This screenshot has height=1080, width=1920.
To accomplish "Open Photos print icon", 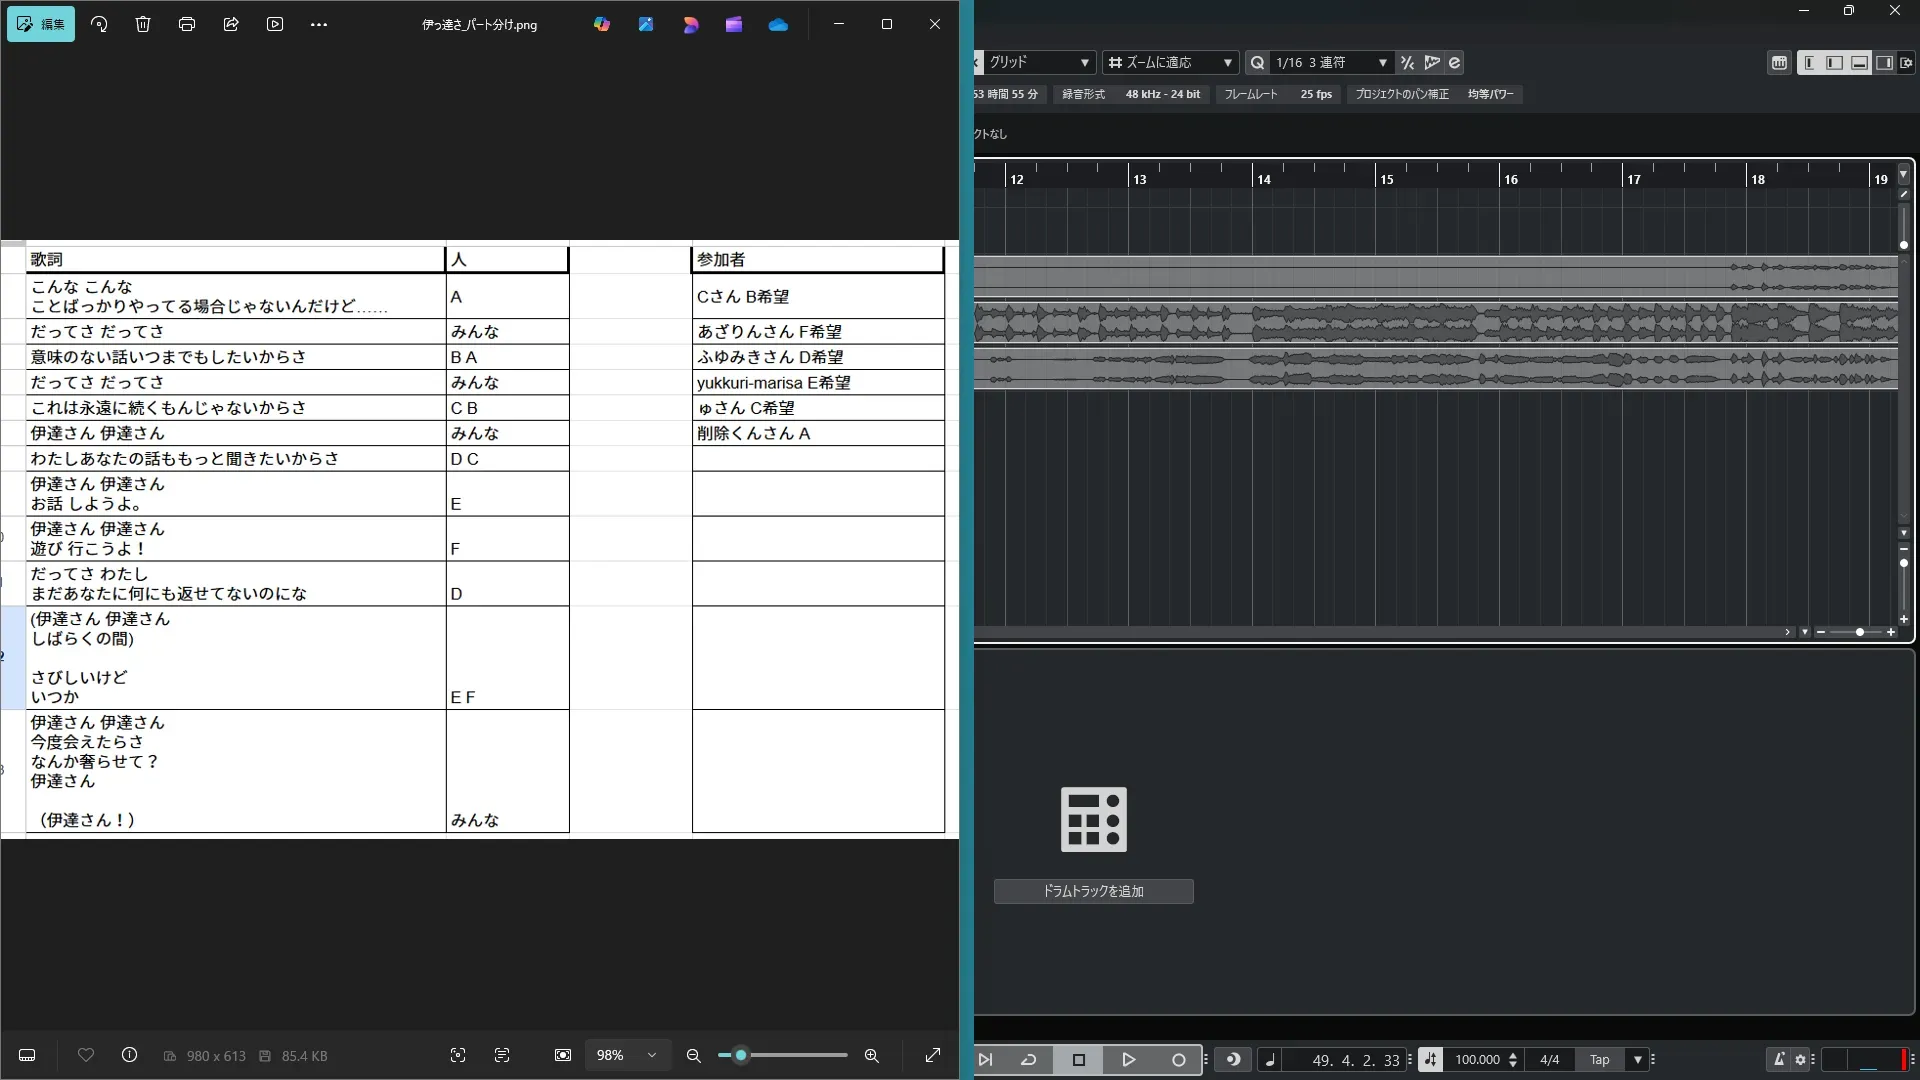I will 187,24.
